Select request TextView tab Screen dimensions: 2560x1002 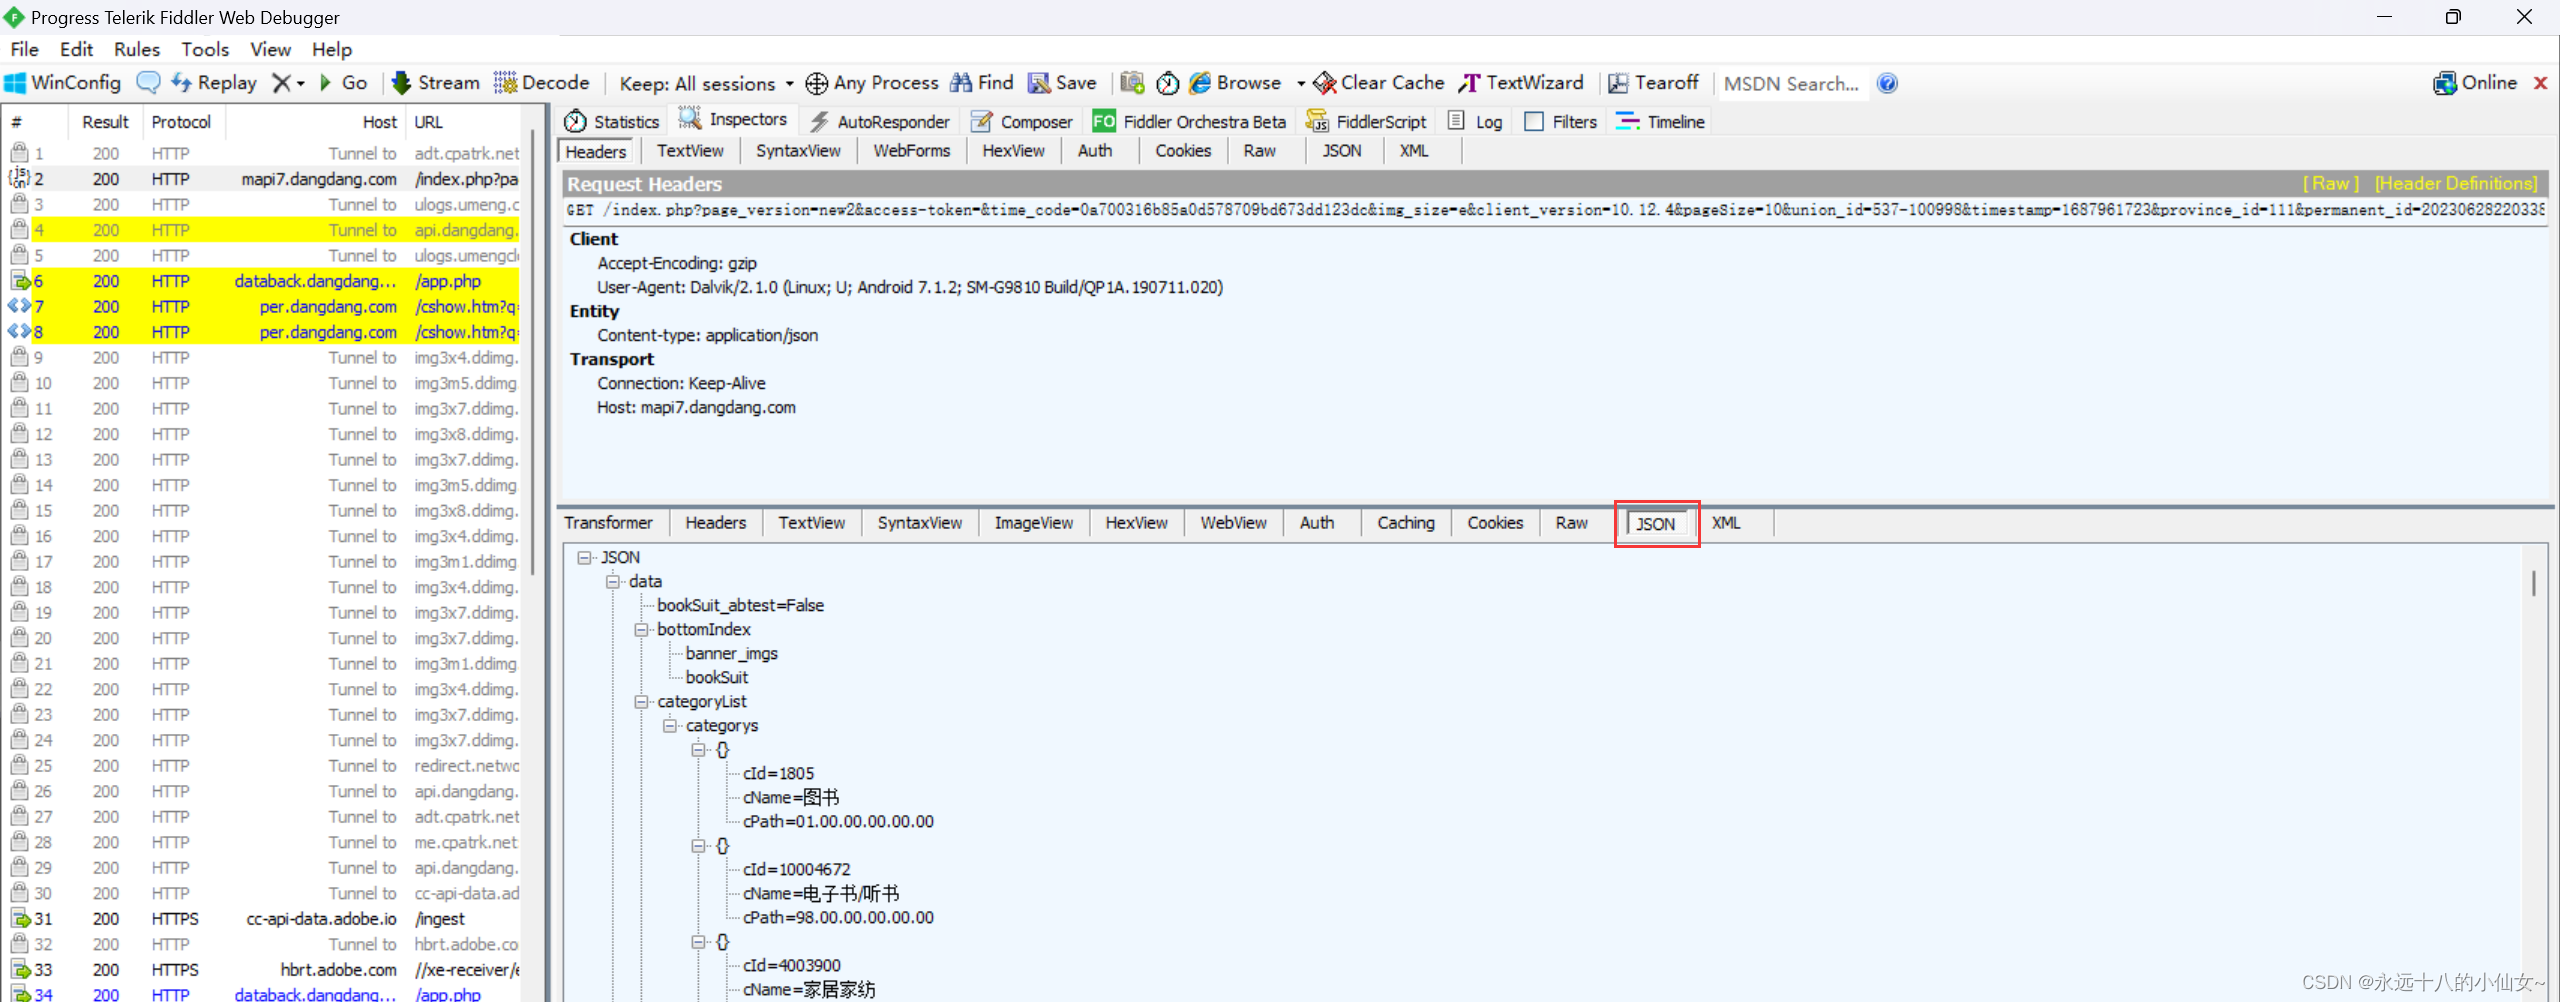click(690, 151)
